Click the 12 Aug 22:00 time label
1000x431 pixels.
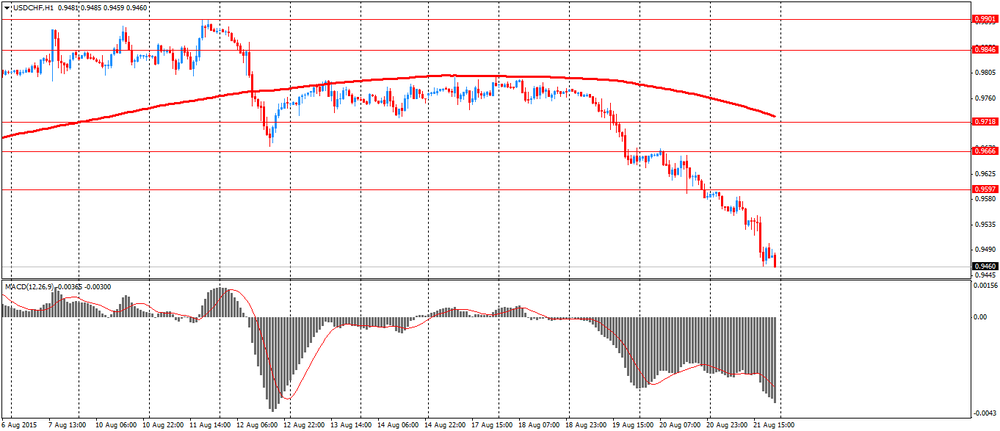[303, 424]
